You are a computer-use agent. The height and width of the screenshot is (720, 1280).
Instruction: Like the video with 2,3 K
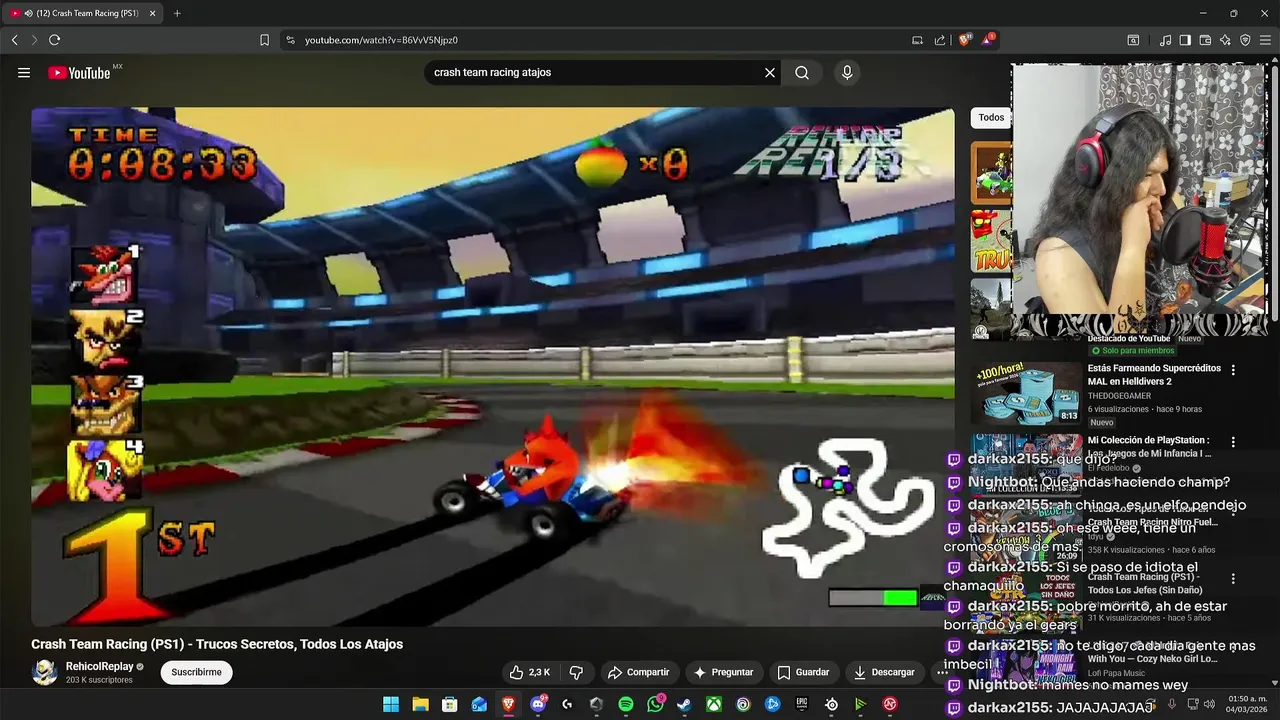coord(530,672)
